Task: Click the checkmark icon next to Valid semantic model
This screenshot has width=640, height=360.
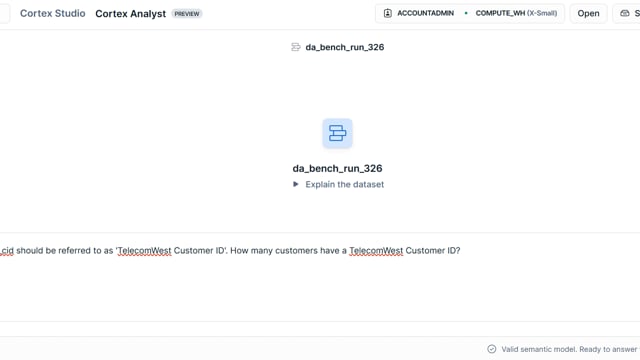Action: click(491, 349)
